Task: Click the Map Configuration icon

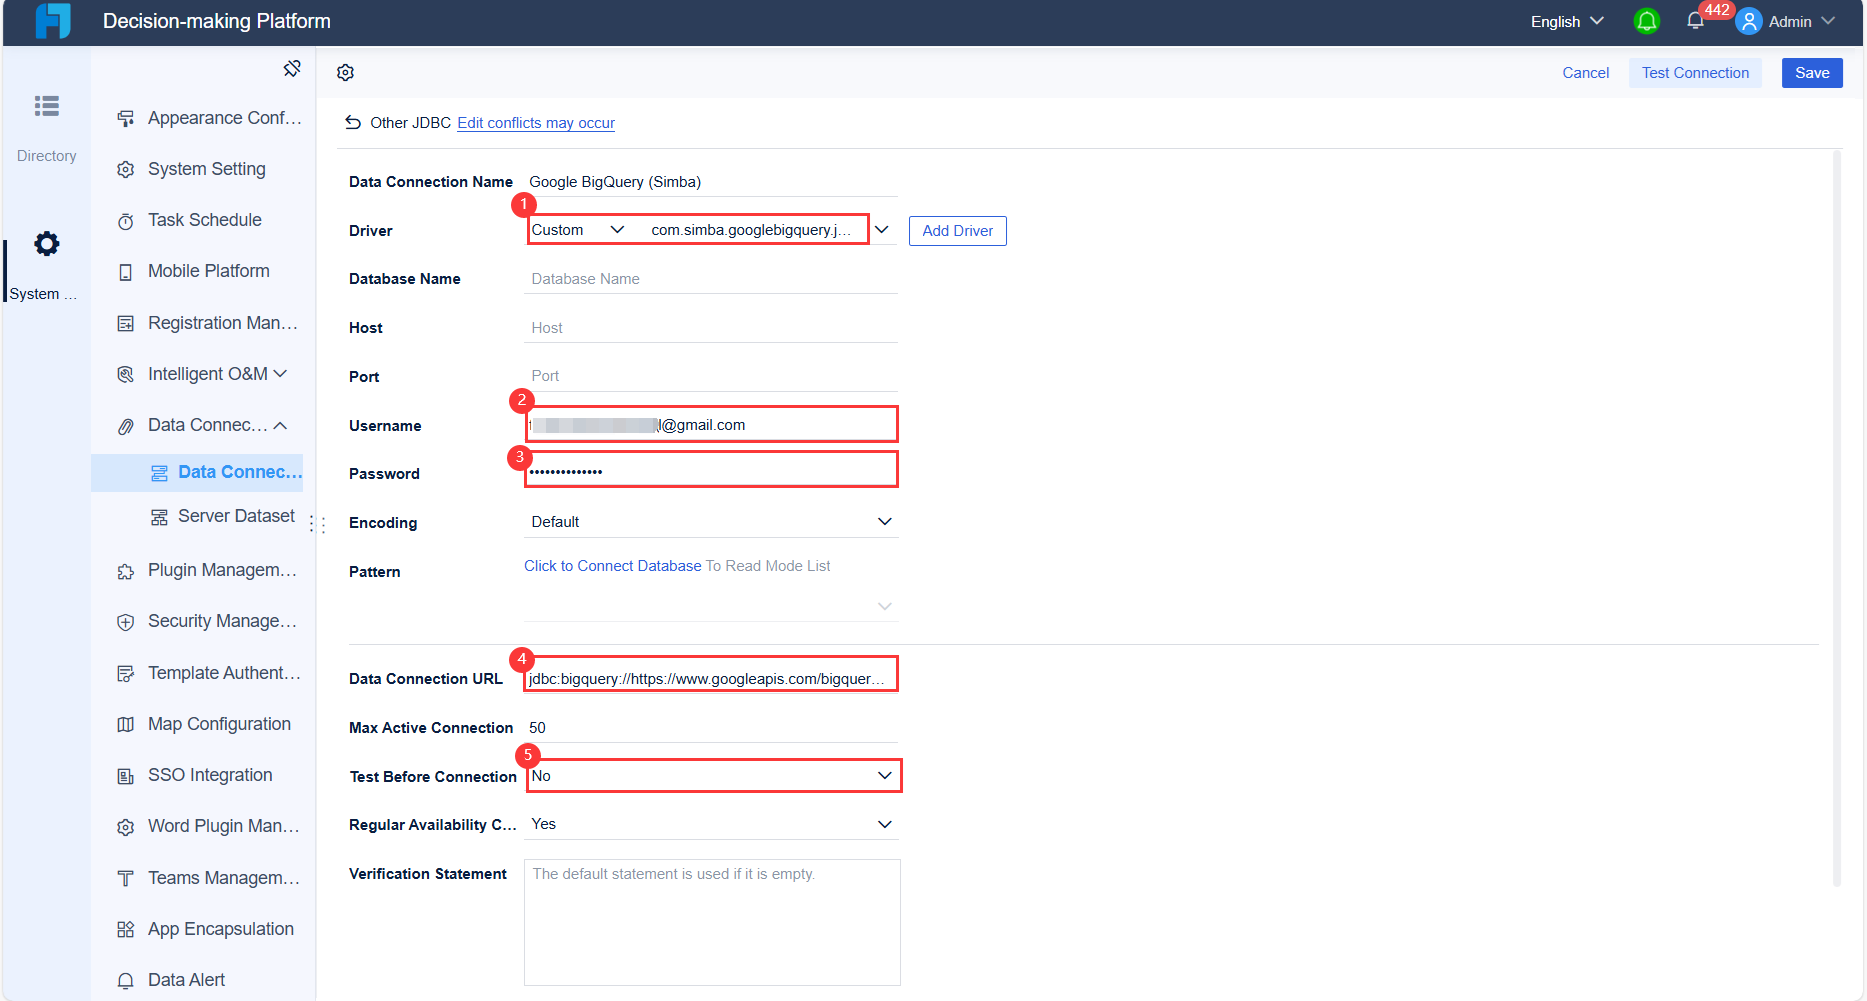Action: tap(125, 725)
